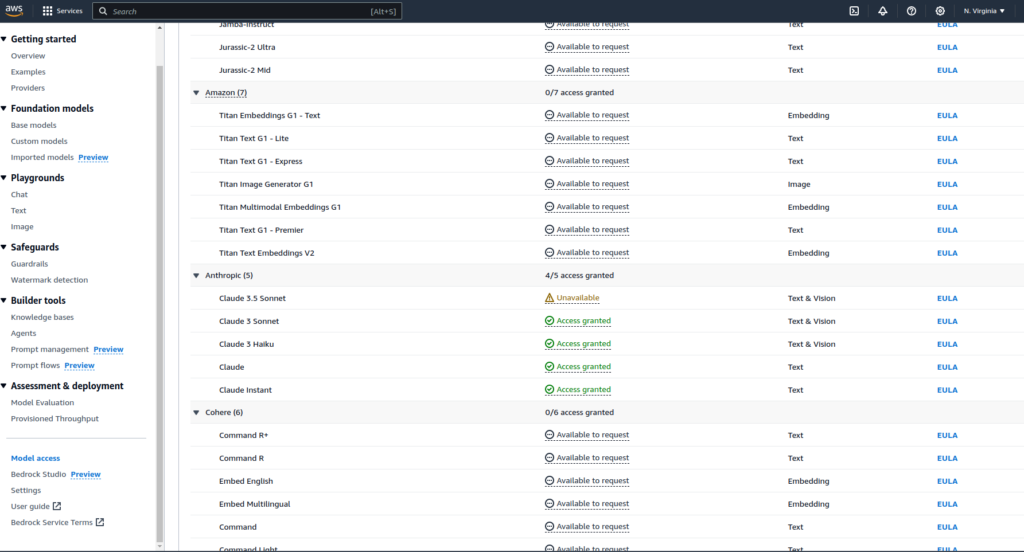This screenshot has height=552, width=1024.
Task: Click the search magnifier icon
Action: pos(103,11)
